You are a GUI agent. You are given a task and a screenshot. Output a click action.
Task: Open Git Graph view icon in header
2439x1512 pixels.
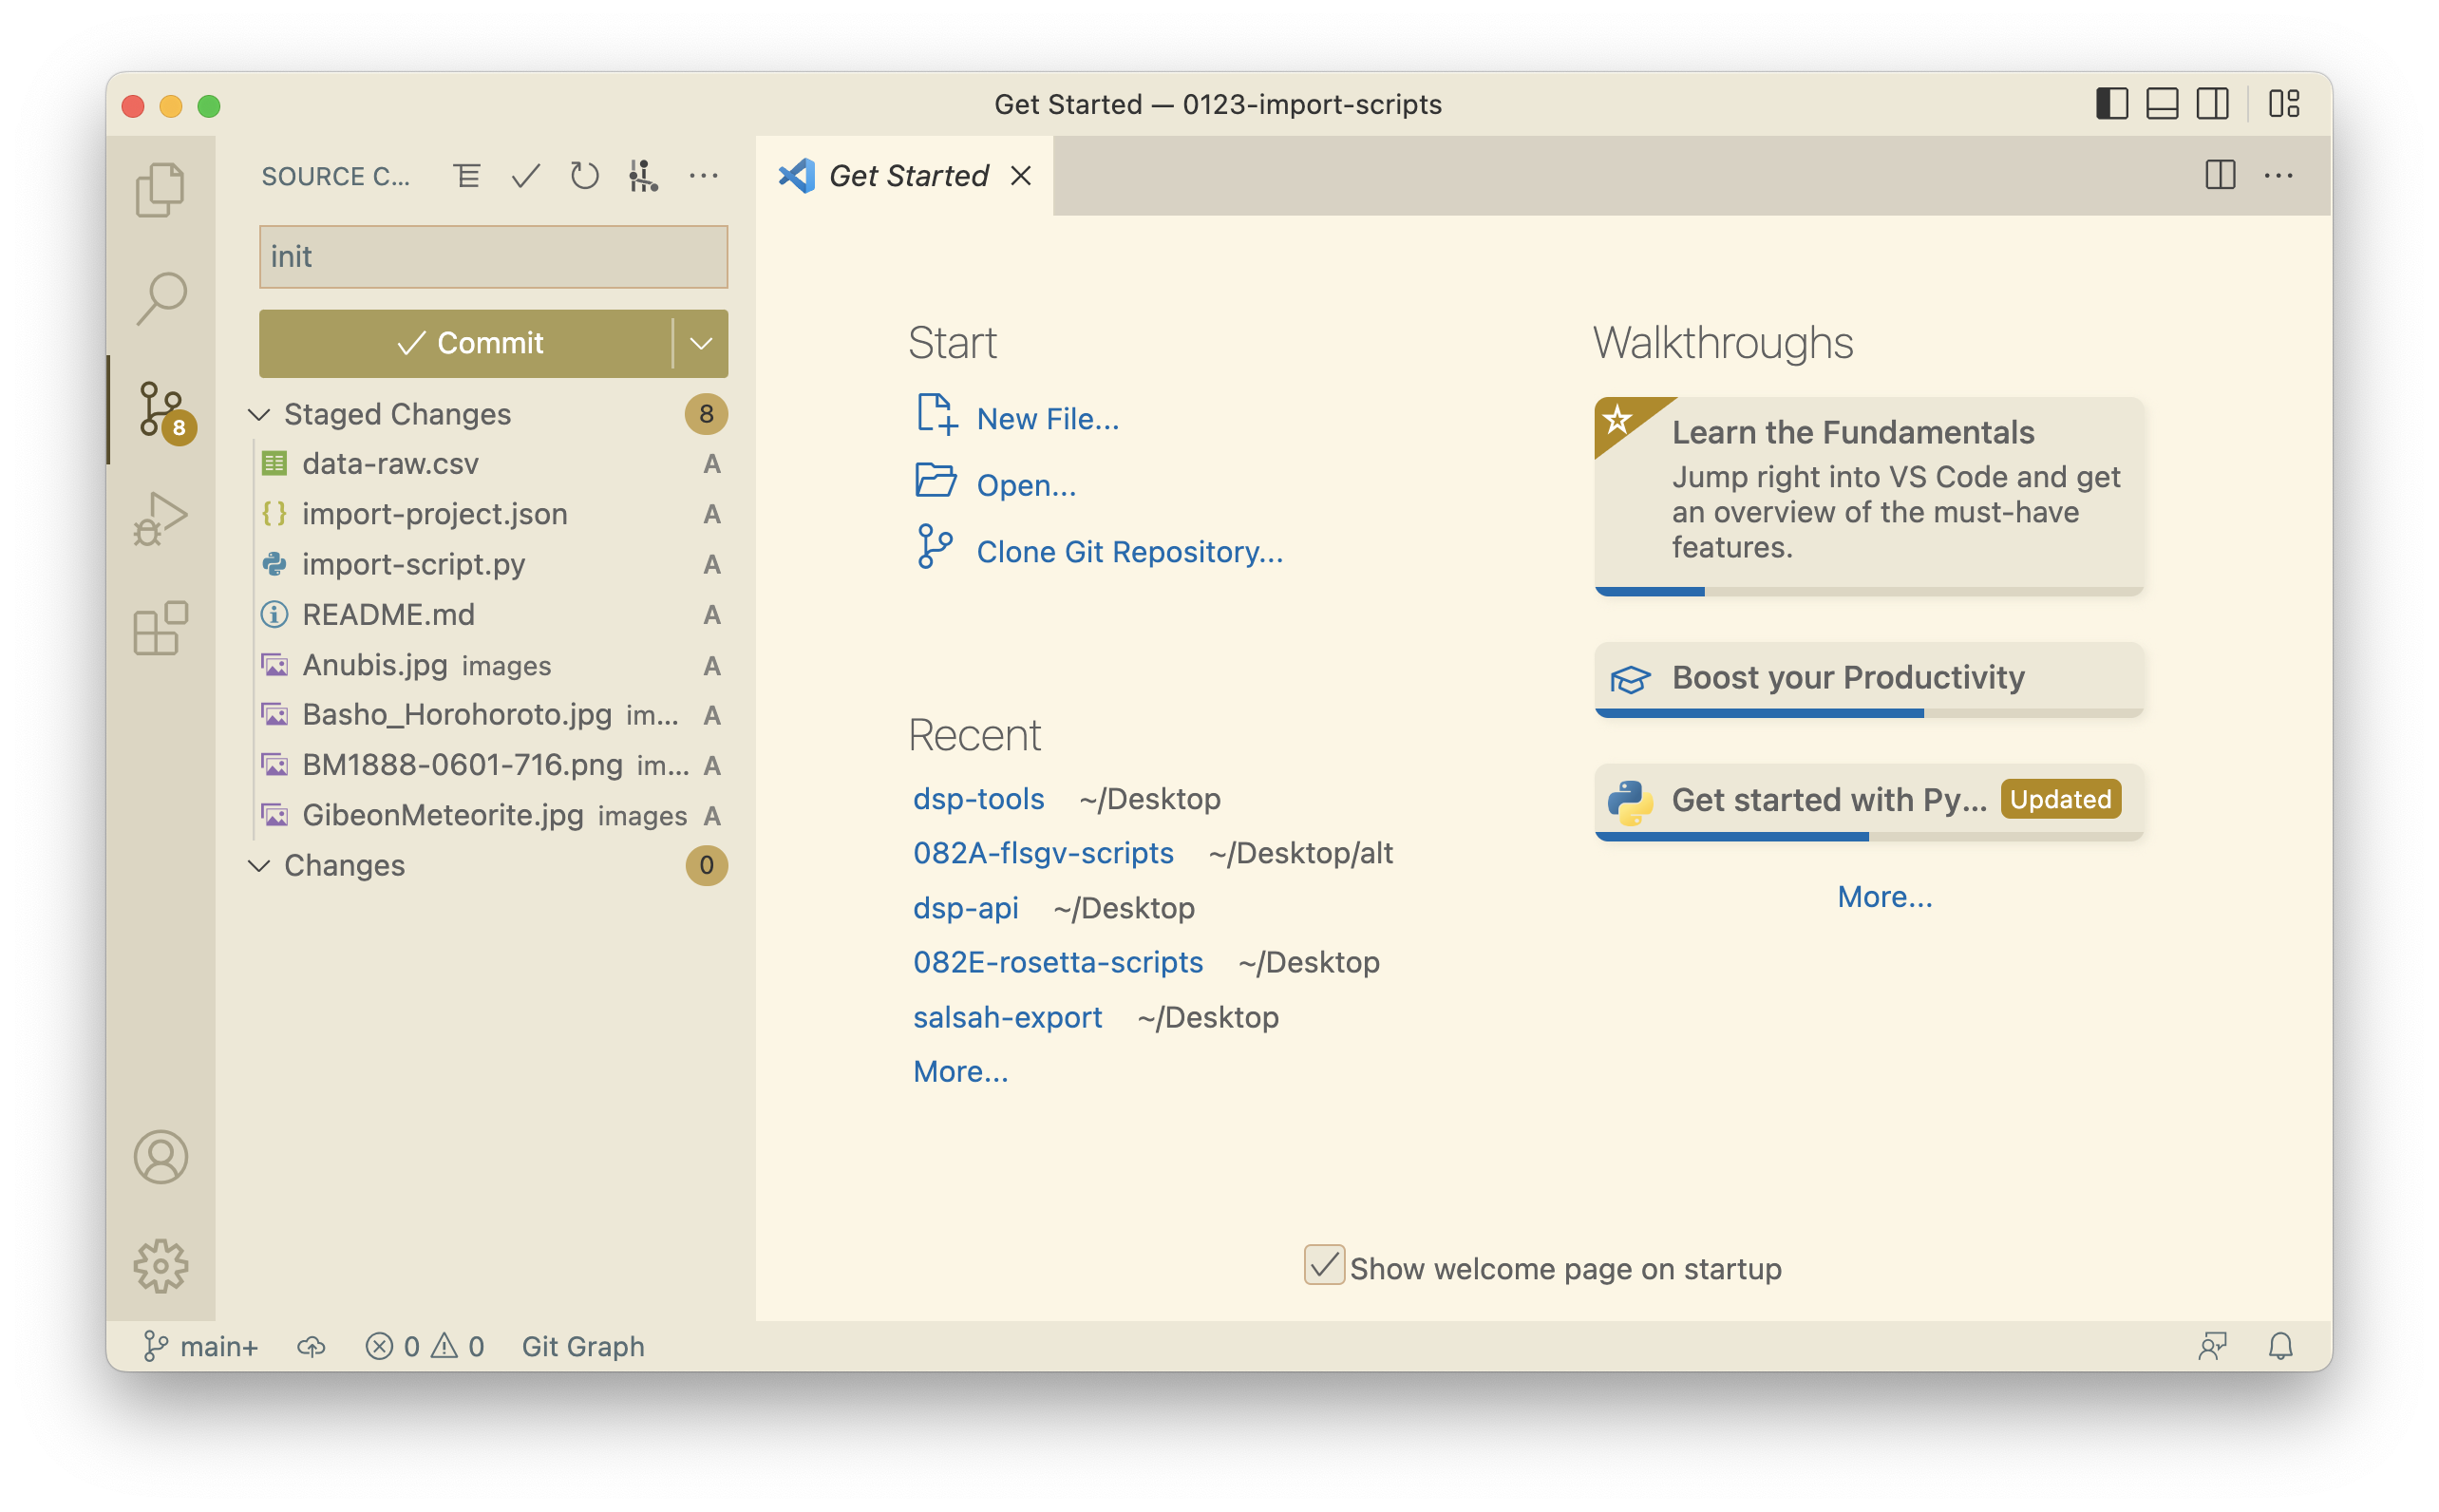coord(643,176)
